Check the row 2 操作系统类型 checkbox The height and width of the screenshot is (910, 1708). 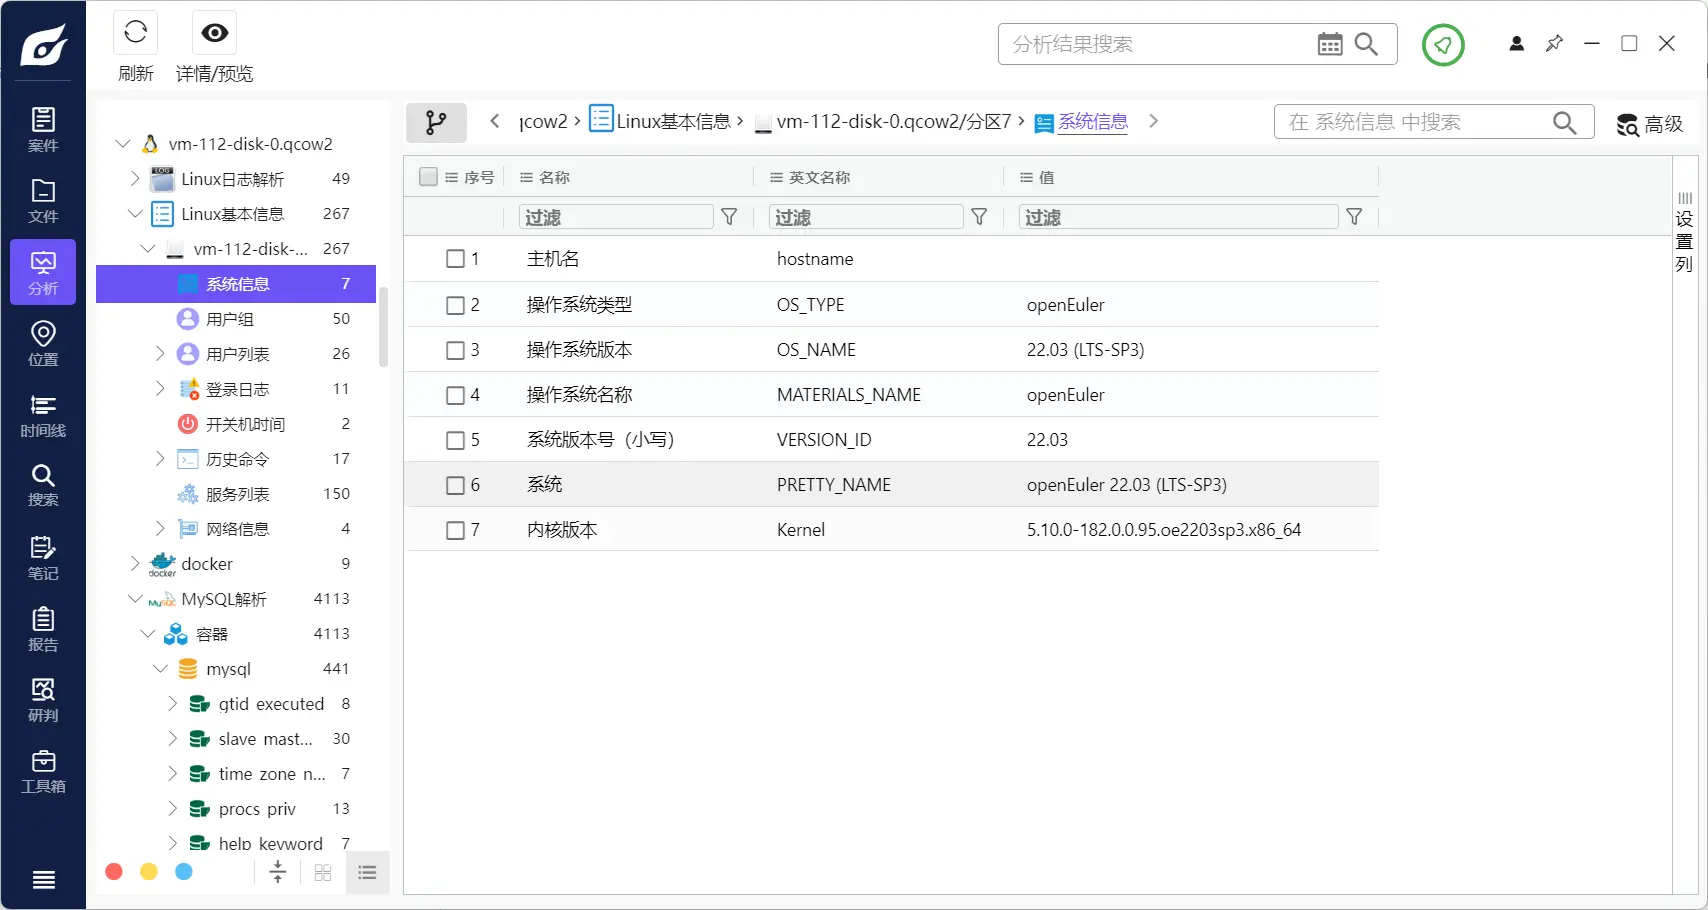[x=455, y=305]
